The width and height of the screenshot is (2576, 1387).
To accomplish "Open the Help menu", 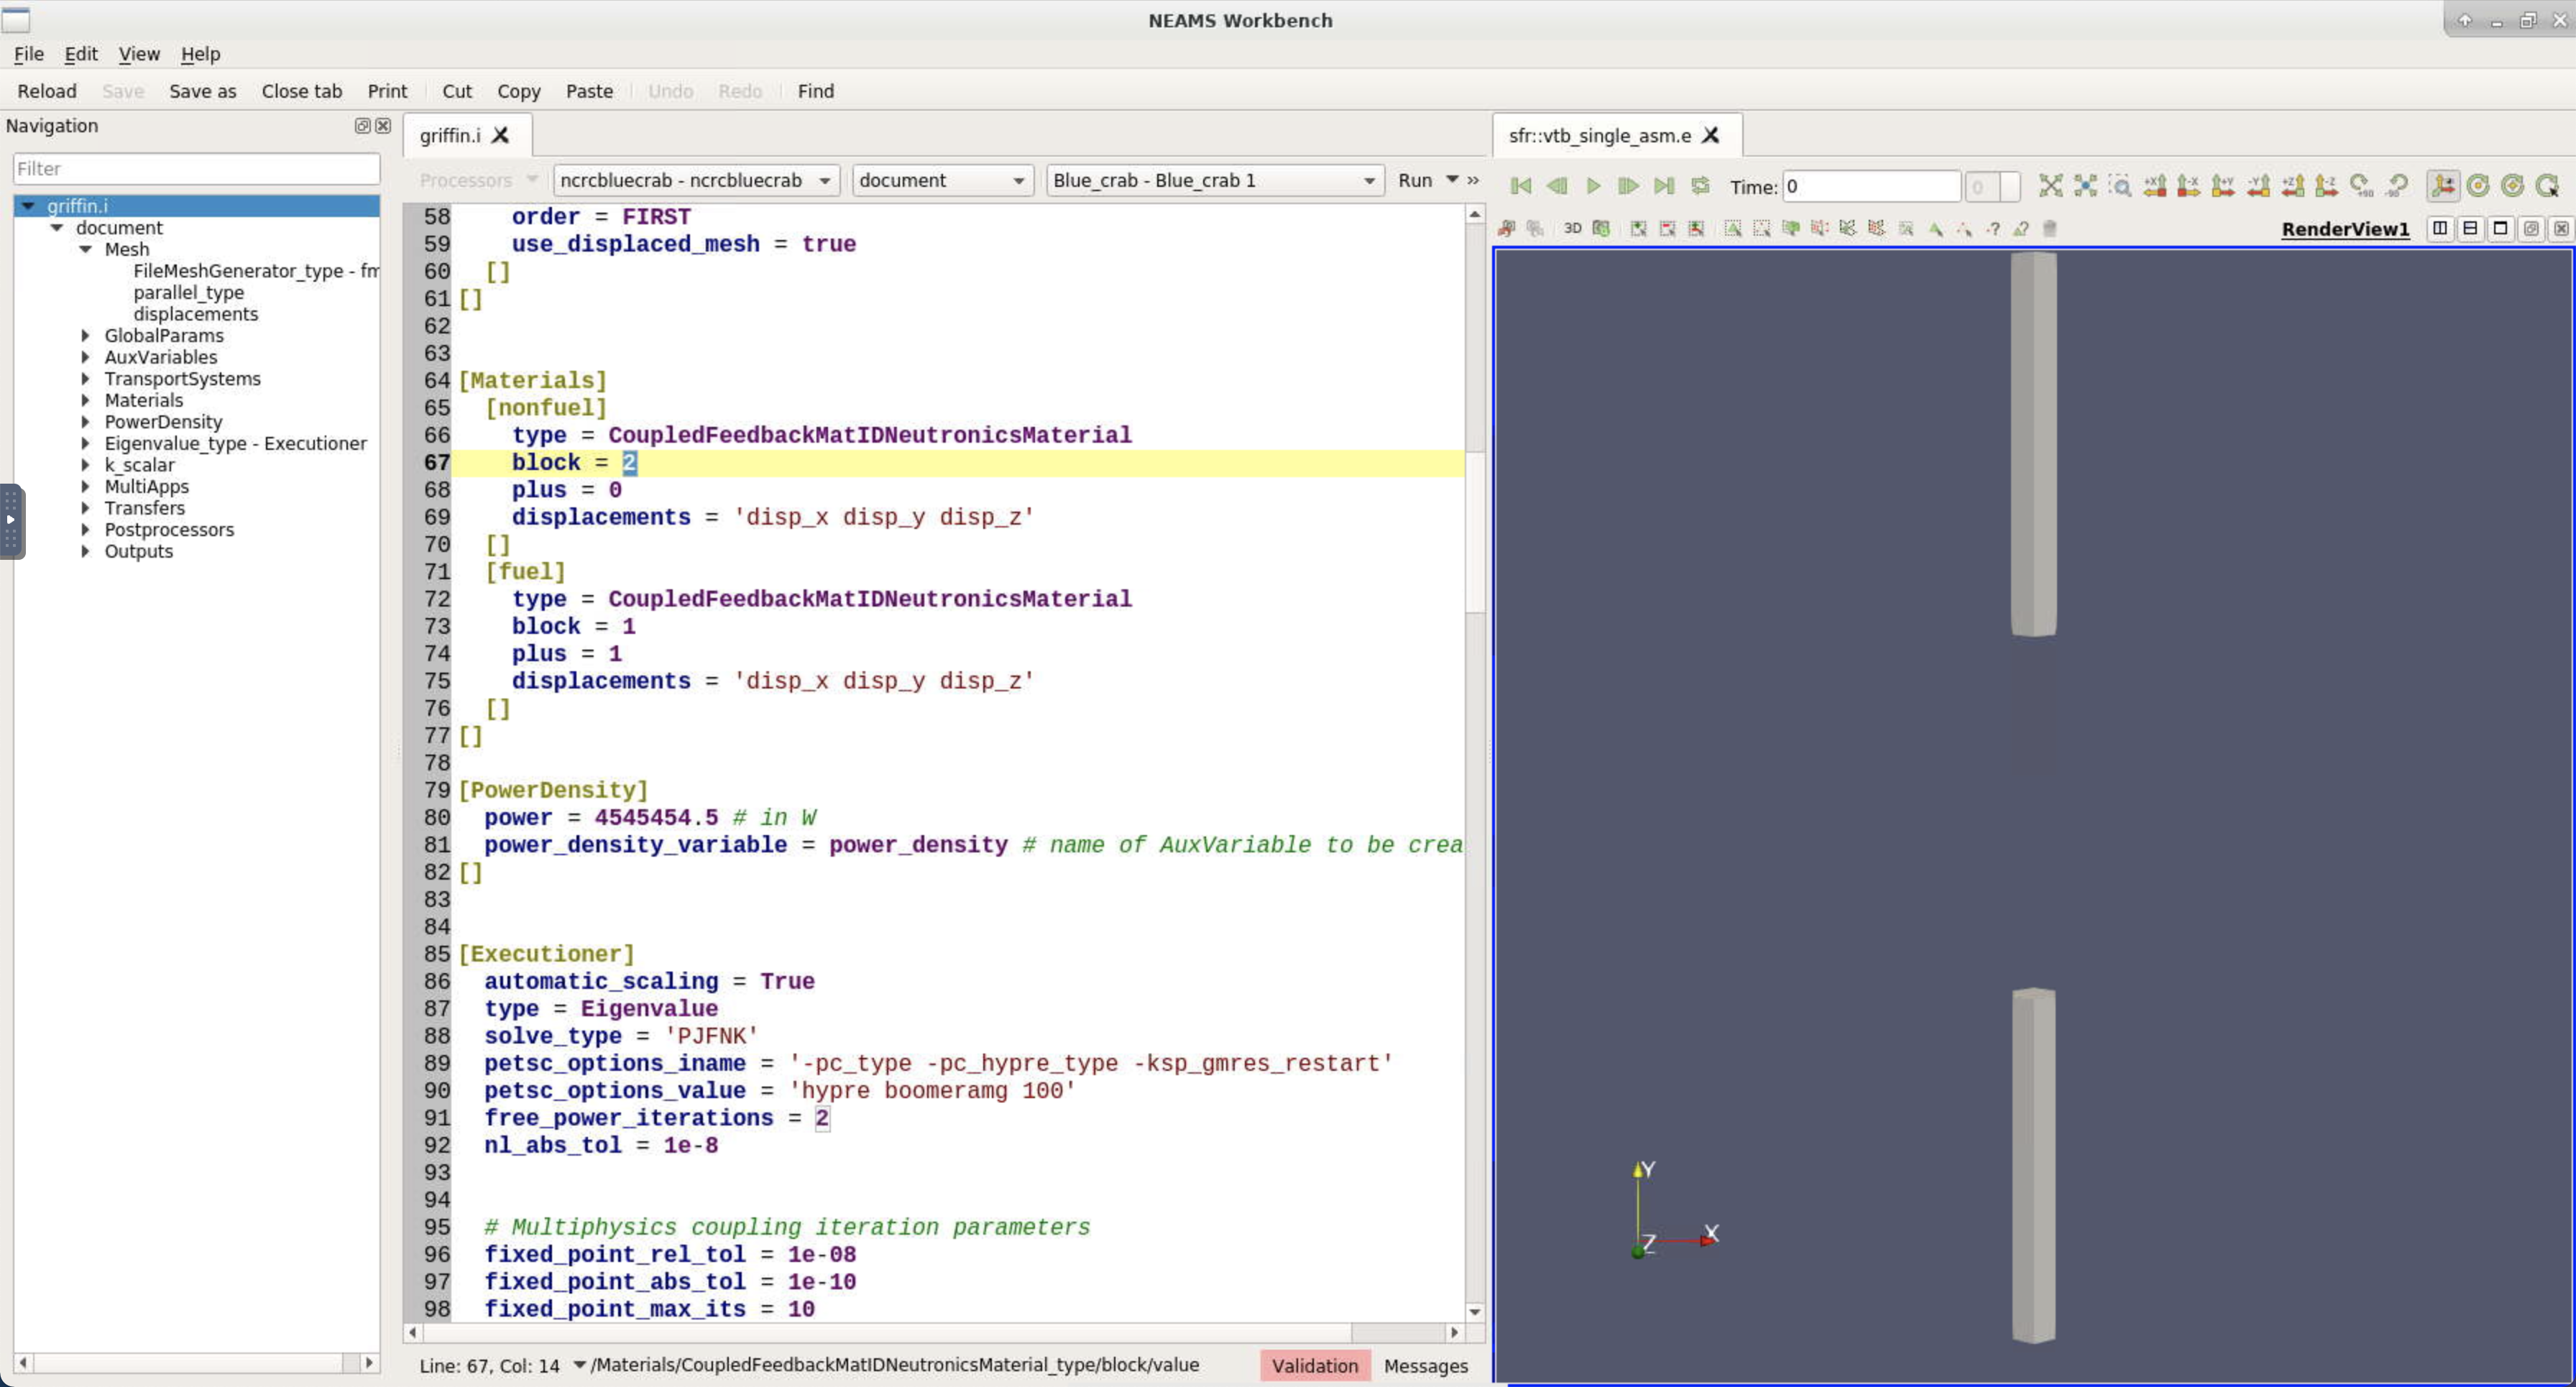I will [200, 54].
